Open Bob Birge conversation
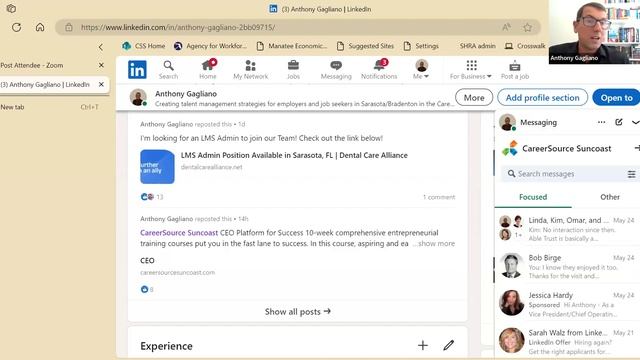Screen dimensions: 640x360 click(x=567, y=267)
